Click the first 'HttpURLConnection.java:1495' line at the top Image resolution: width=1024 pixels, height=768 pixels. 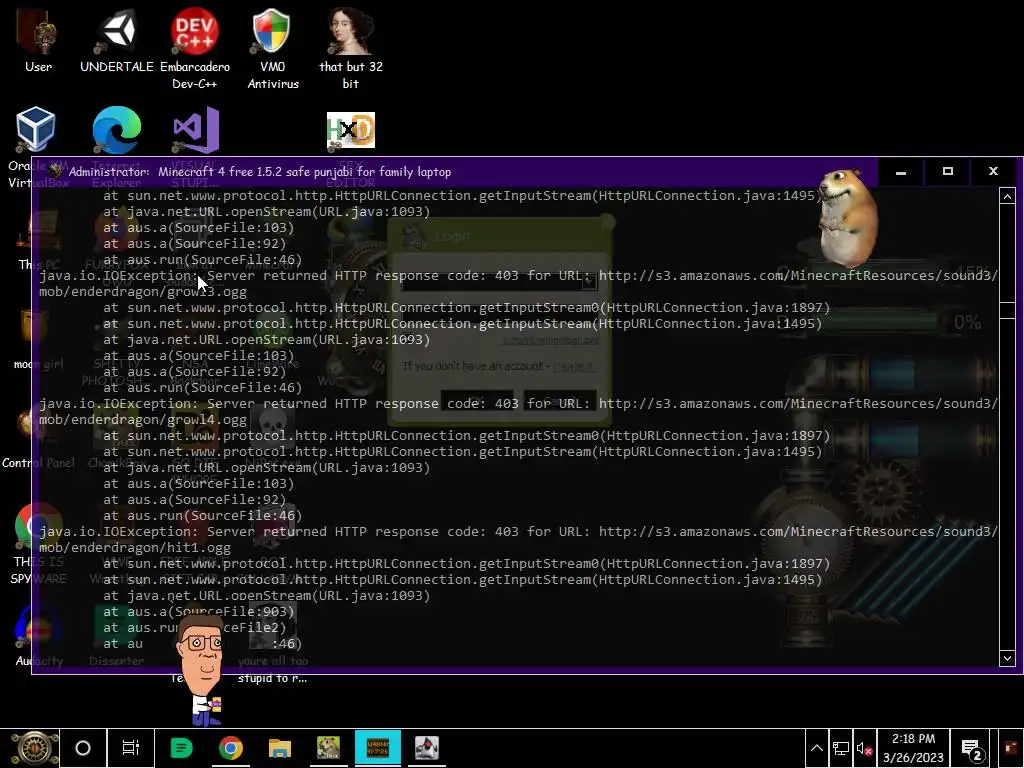[462, 195]
